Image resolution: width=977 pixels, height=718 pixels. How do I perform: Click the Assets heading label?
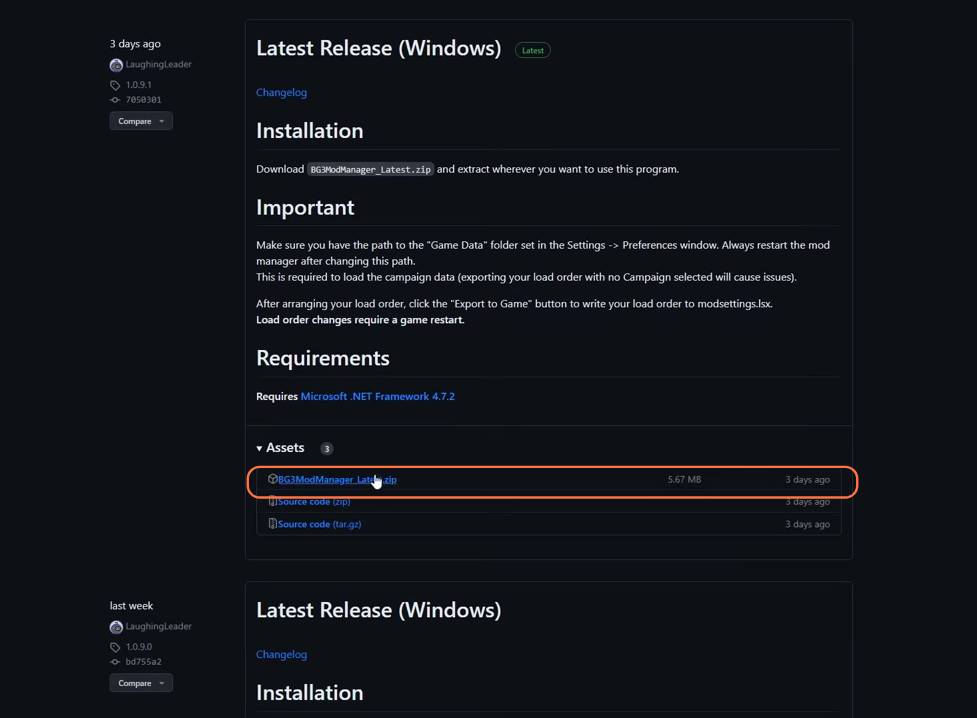(285, 448)
